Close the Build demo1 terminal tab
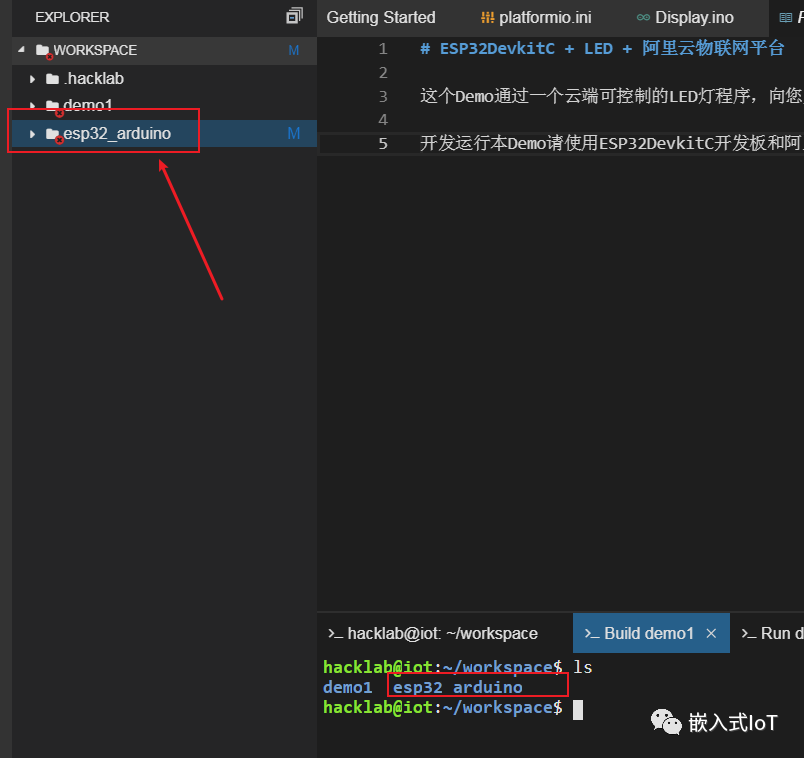Image resolution: width=804 pixels, height=758 pixels. click(711, 633)
